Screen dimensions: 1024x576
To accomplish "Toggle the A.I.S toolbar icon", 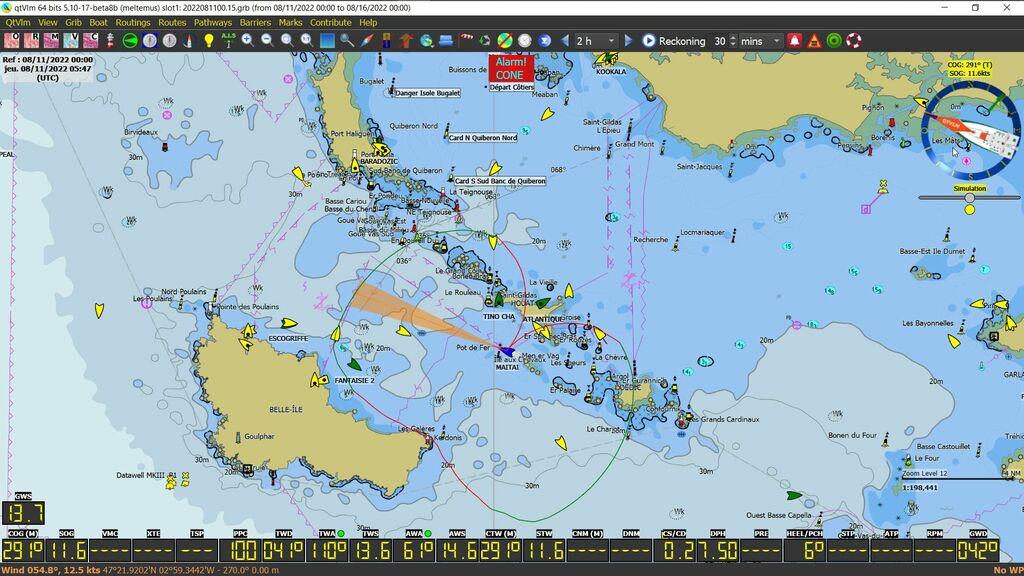I will click(x=228, y=40).
